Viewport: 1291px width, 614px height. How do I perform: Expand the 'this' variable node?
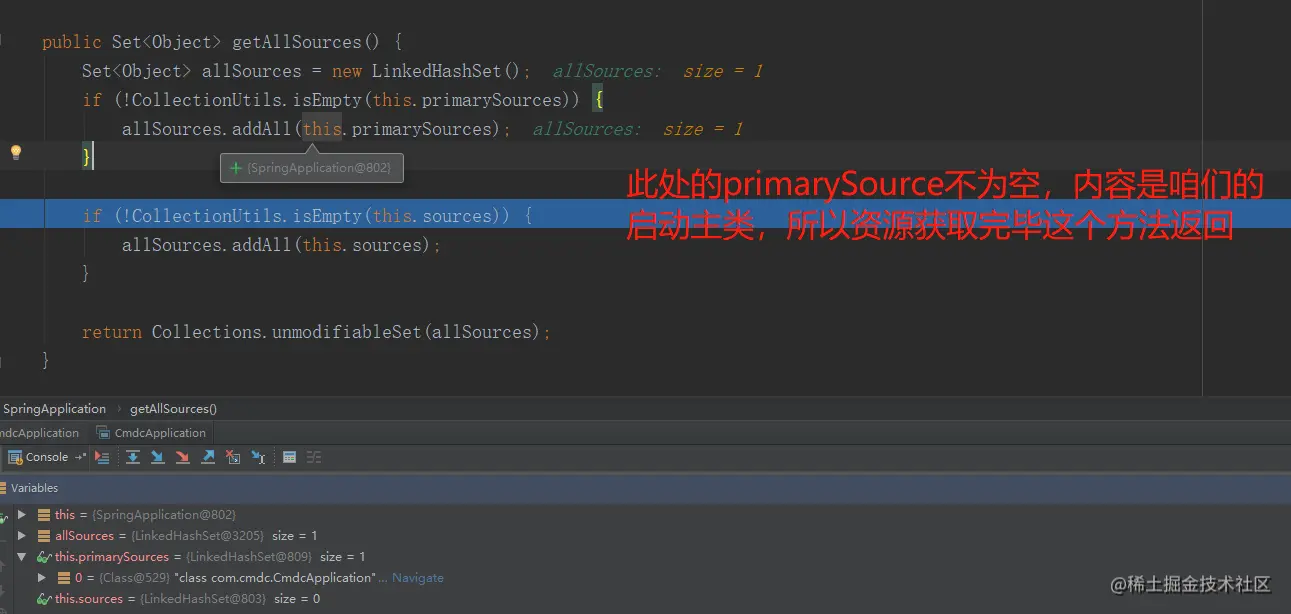pyautogui.click(x=22, y=515)
